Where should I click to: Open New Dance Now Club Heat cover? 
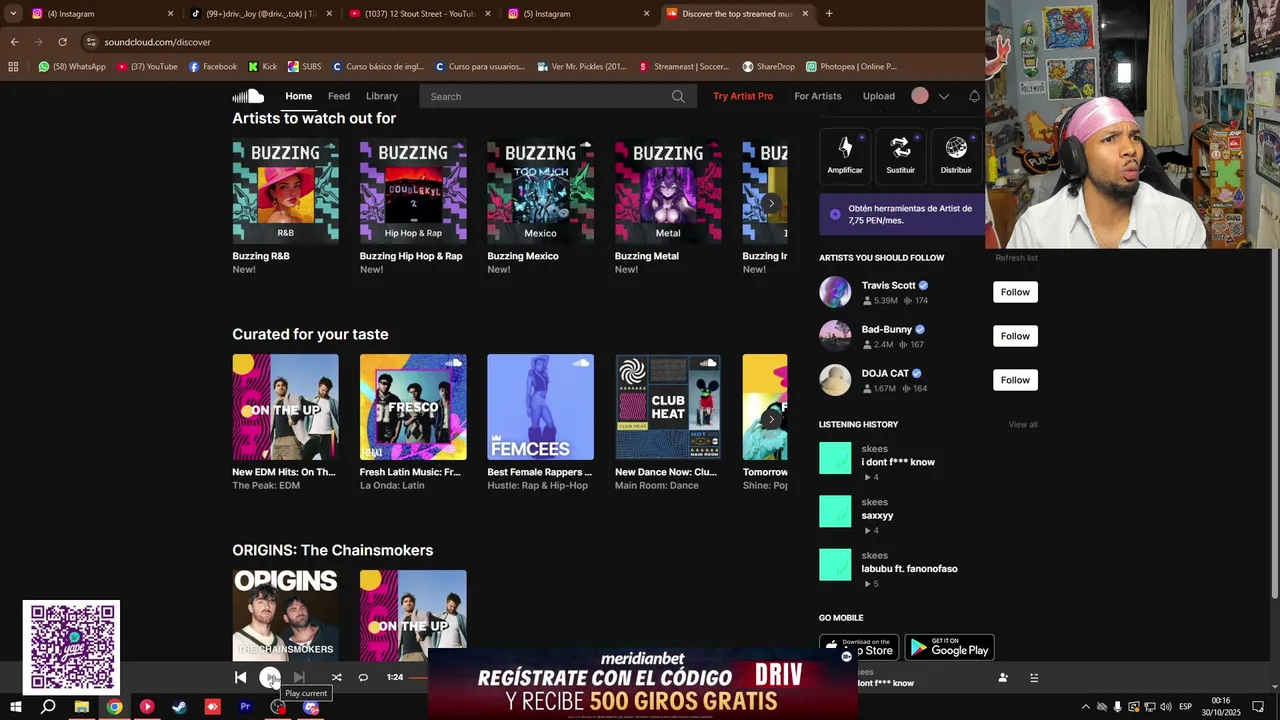668,407
